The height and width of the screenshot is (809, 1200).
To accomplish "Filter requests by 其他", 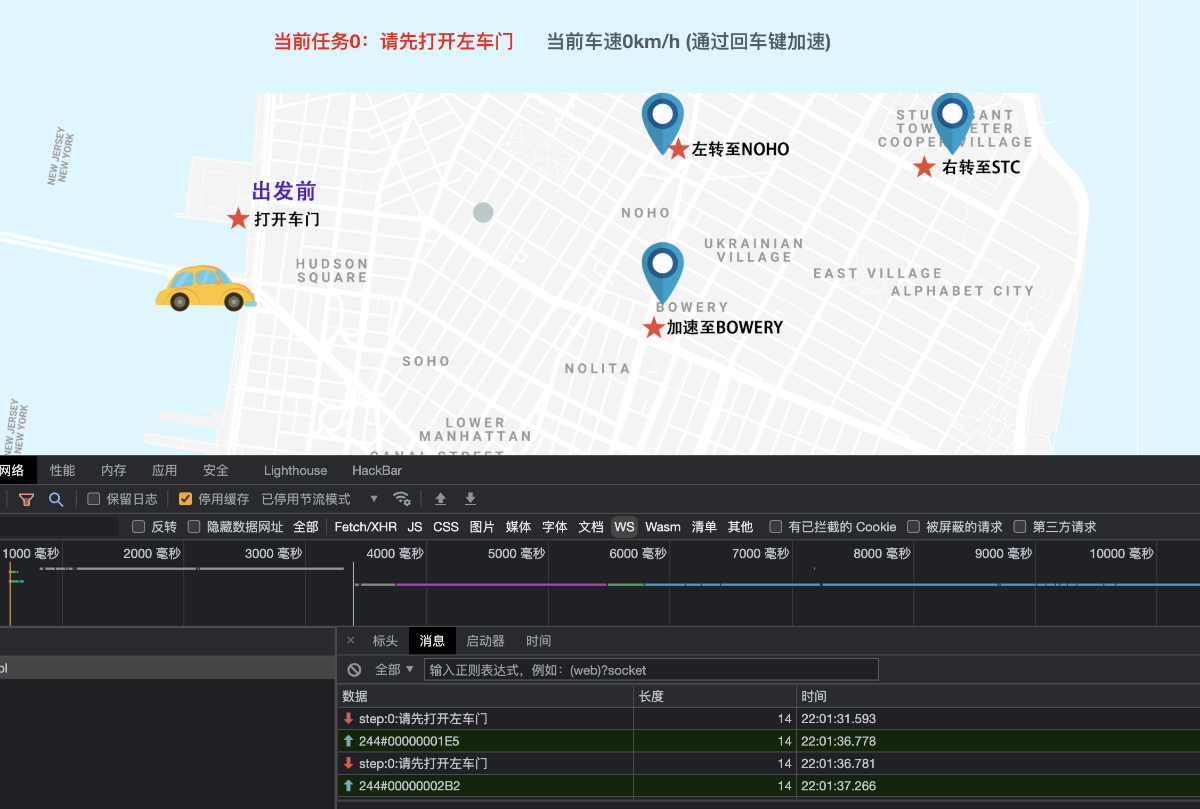I will point(740,527).
